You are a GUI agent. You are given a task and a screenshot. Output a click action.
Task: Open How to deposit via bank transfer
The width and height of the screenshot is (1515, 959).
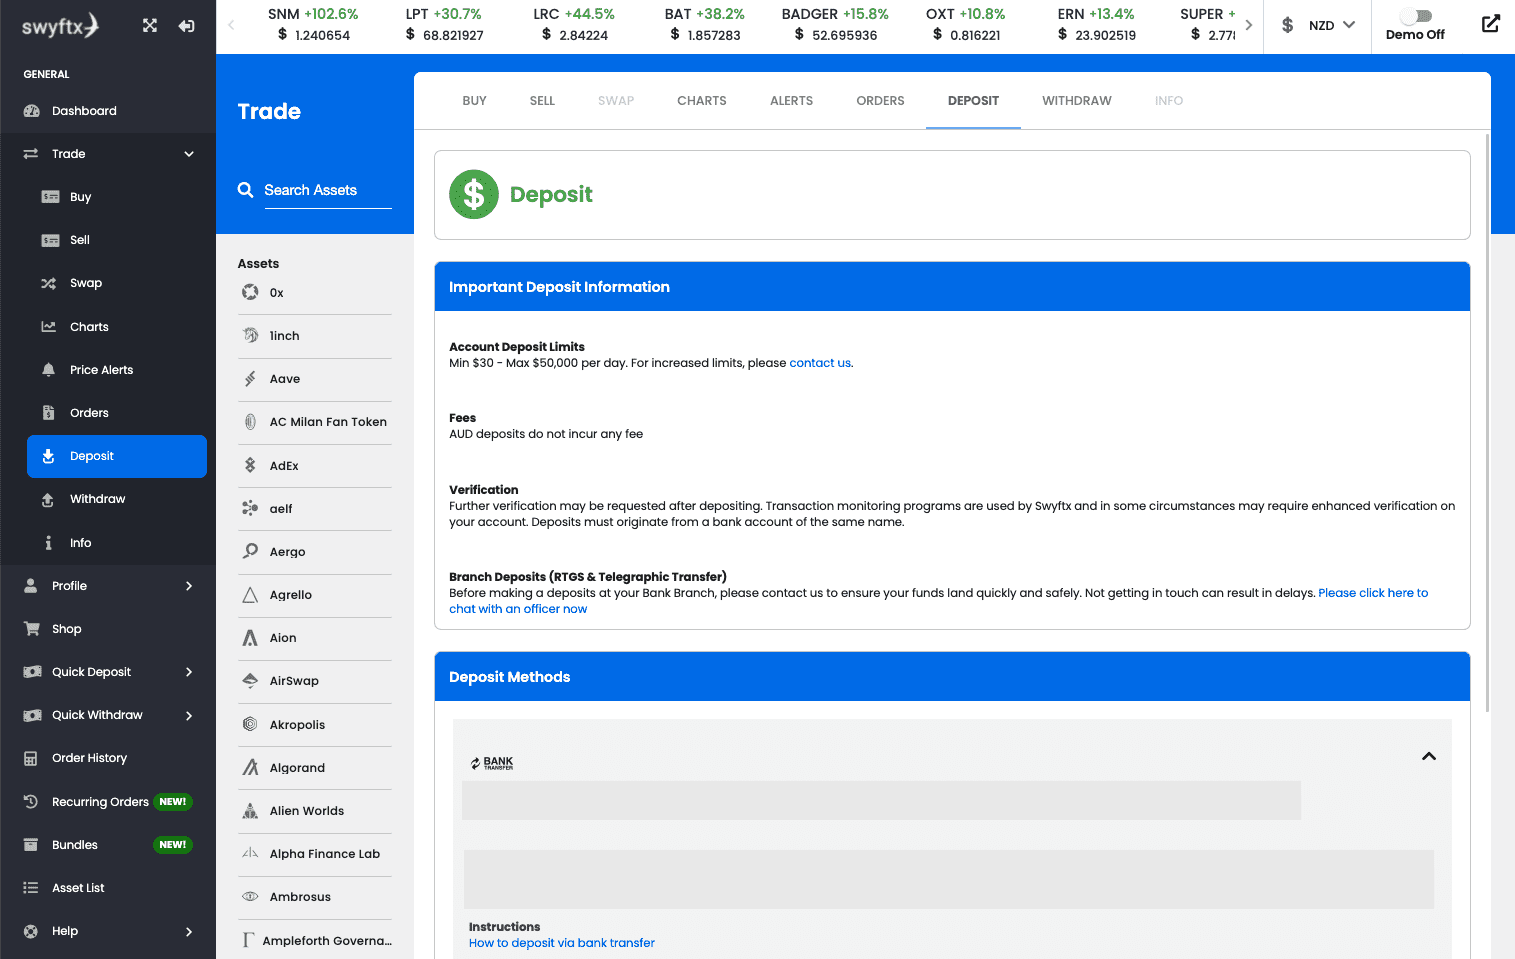562,943
